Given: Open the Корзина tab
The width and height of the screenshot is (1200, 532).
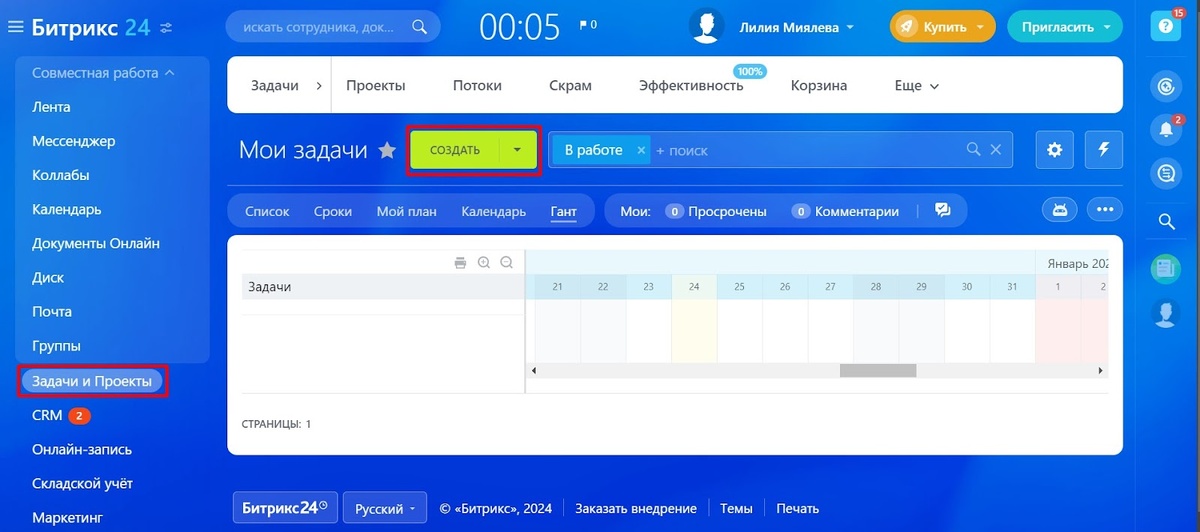Looking at the screenshot, I should coord(819,86).
